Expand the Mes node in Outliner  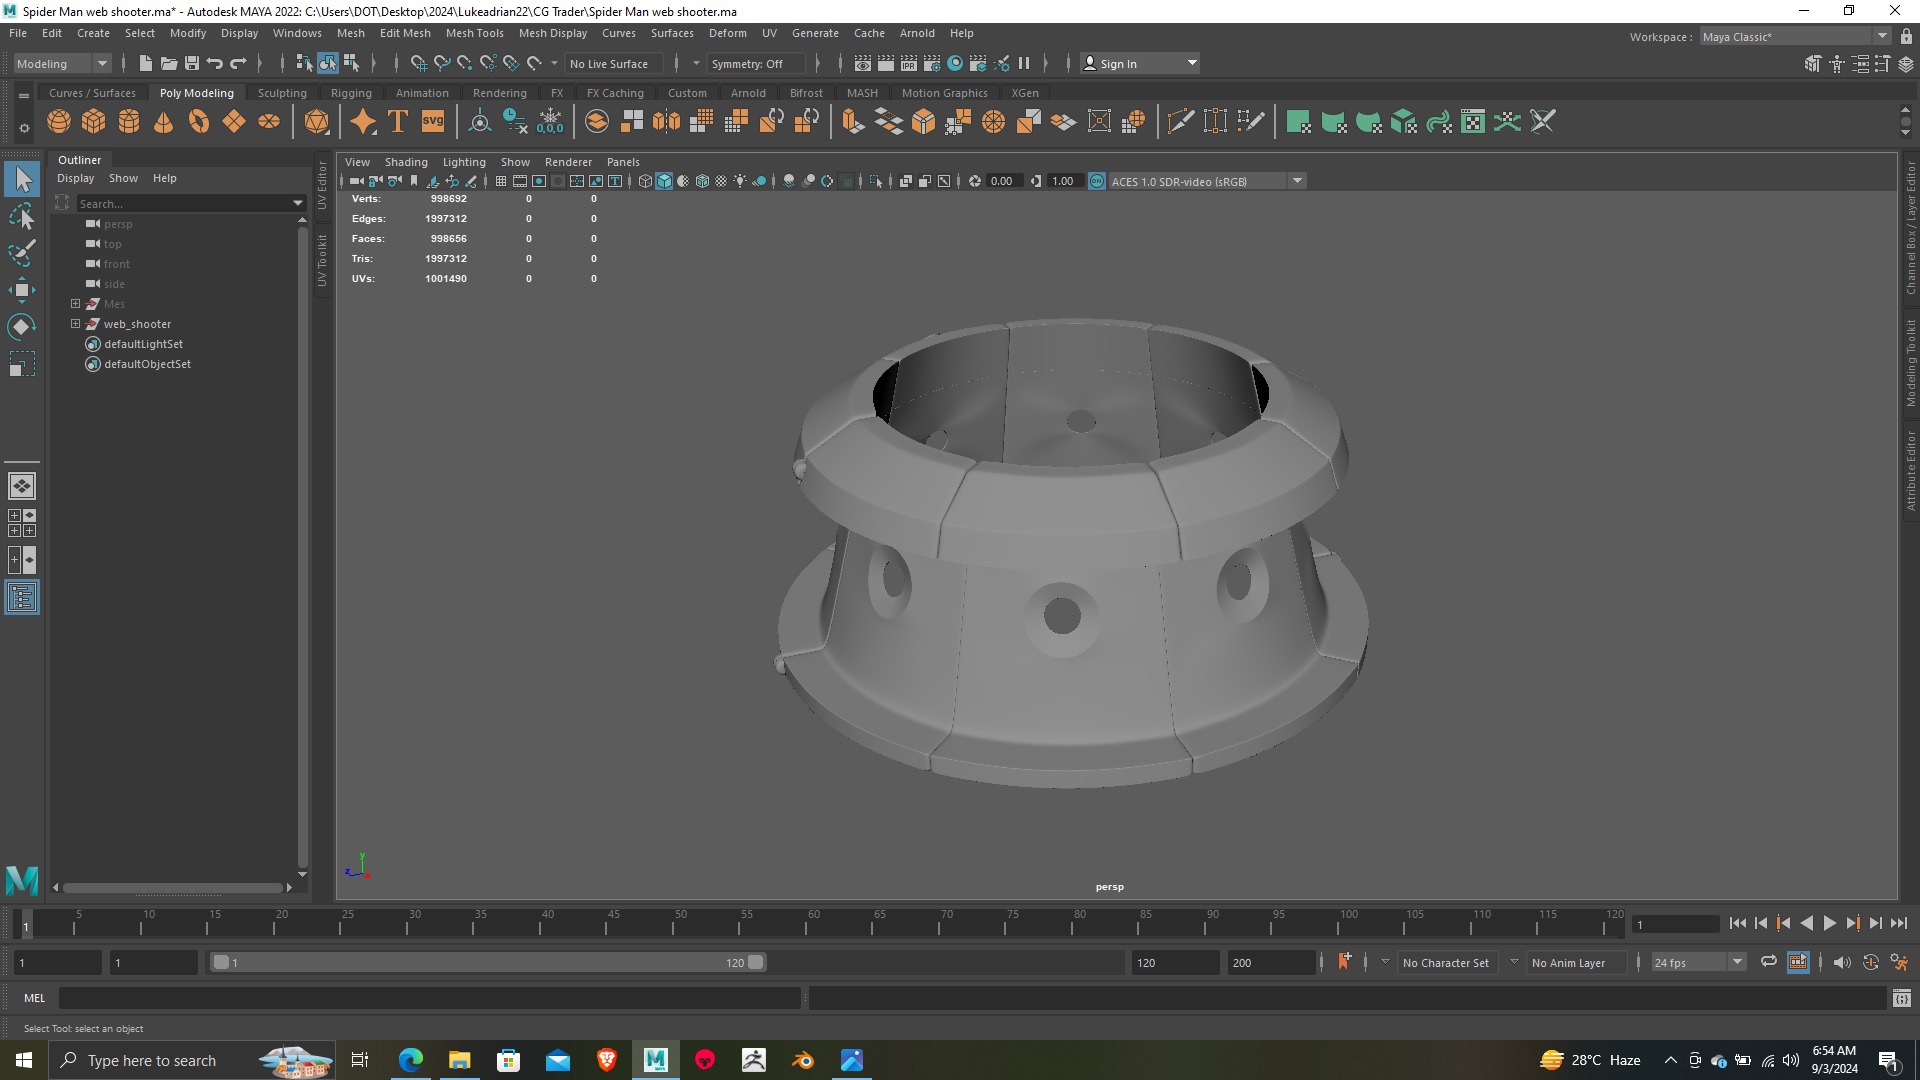(75, 303)
